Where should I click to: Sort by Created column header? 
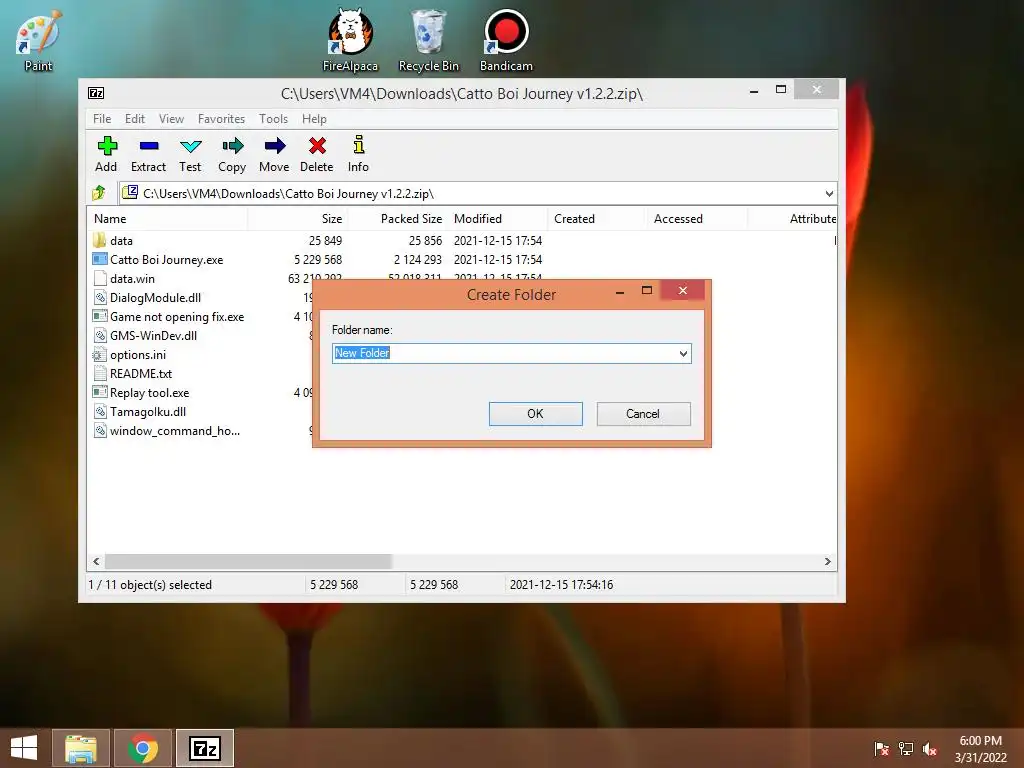(596, 219)
